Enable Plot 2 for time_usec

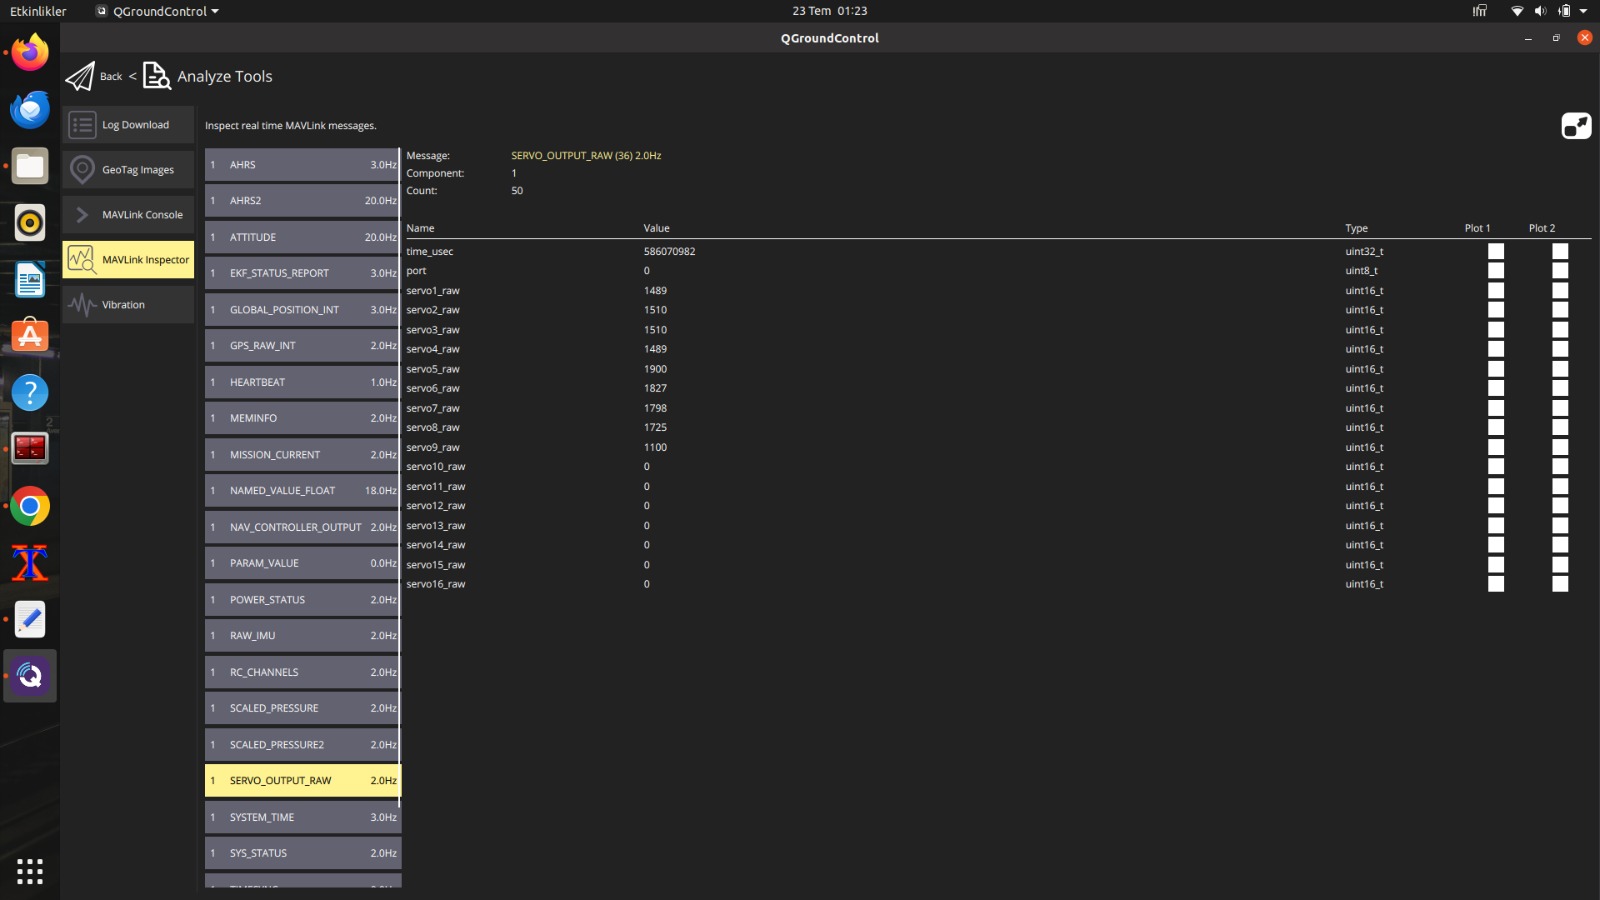[x=1560, y=251]
